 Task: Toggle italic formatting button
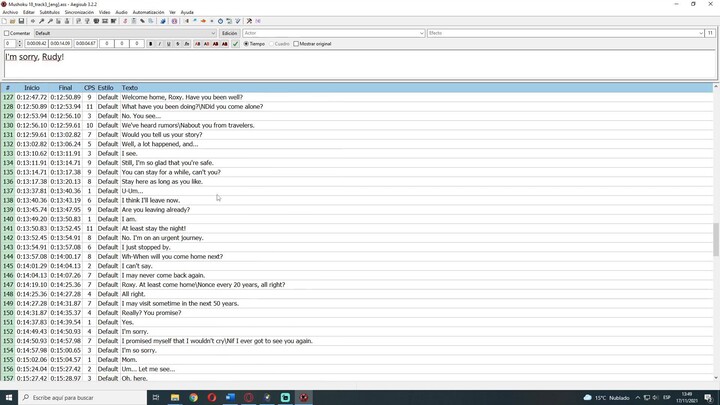[x=160, y=44]
